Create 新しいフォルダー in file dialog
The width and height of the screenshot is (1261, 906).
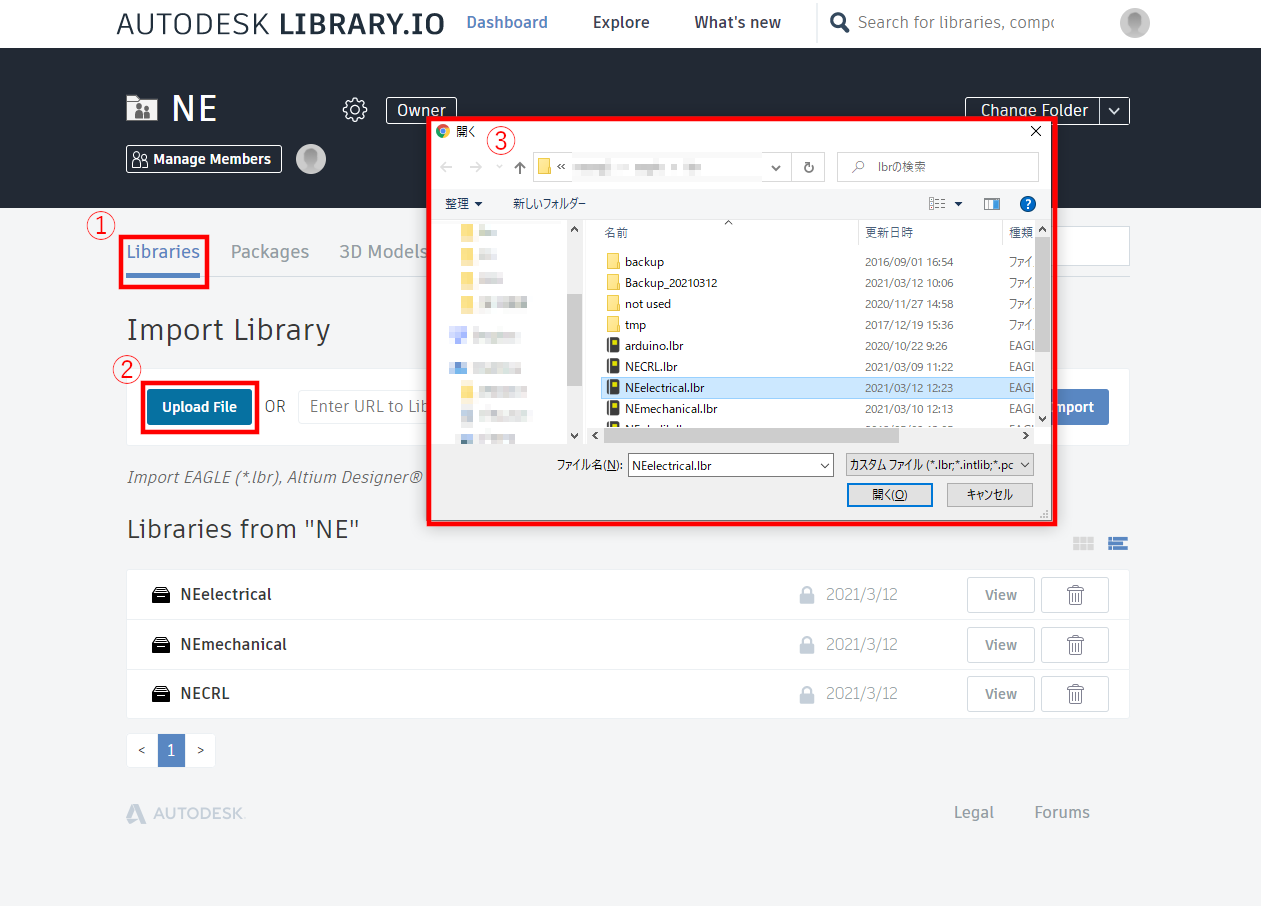pos(549,204)
